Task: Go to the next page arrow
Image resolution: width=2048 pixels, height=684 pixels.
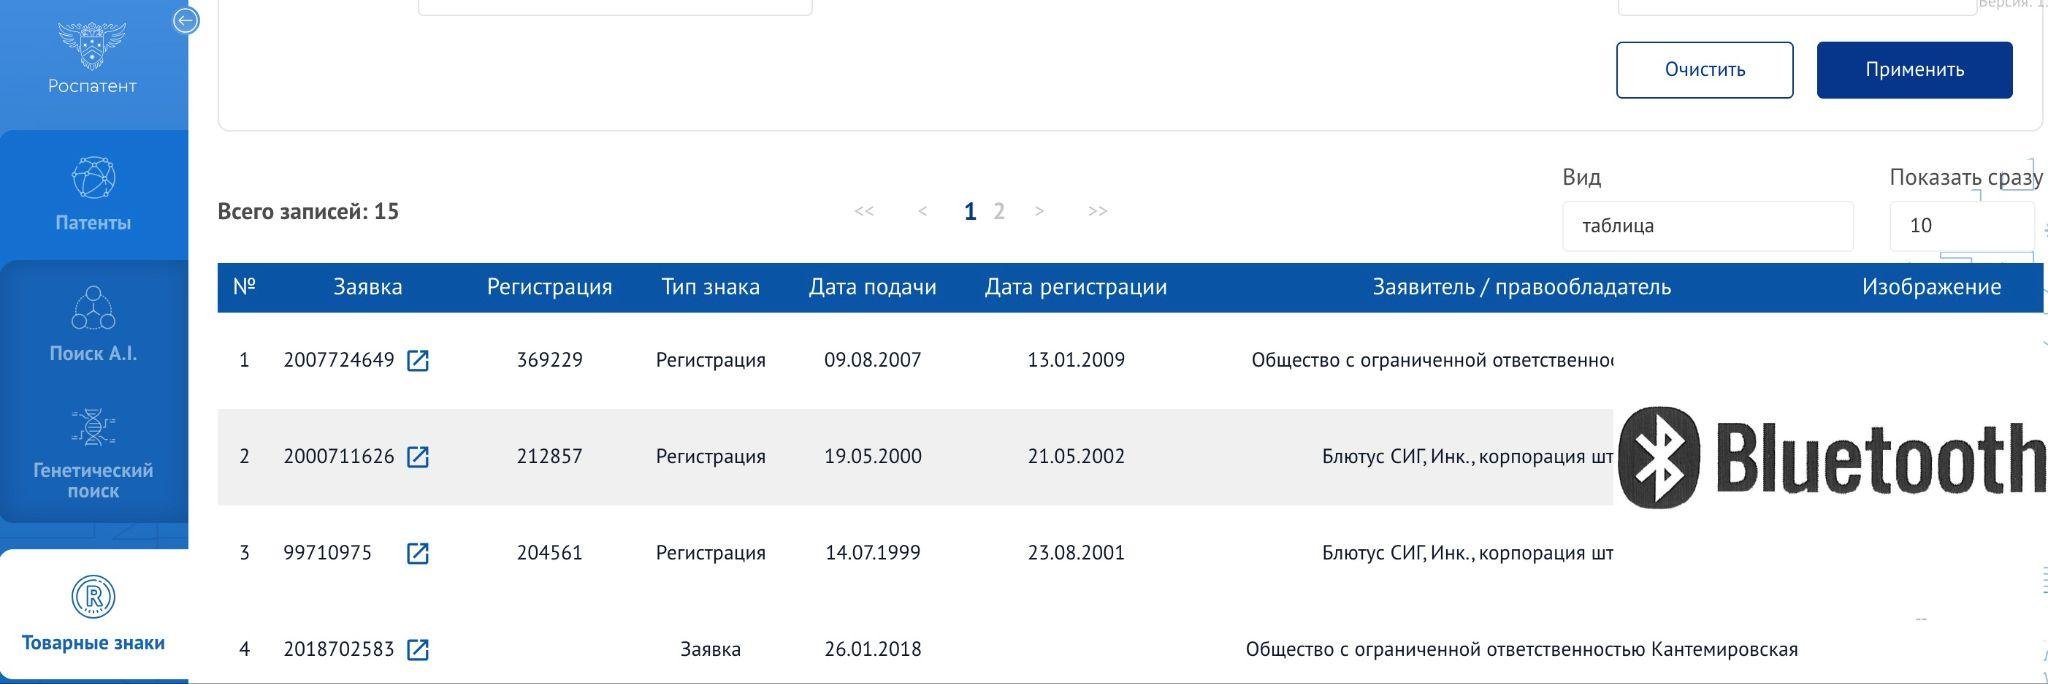Action: [1040, 211]
